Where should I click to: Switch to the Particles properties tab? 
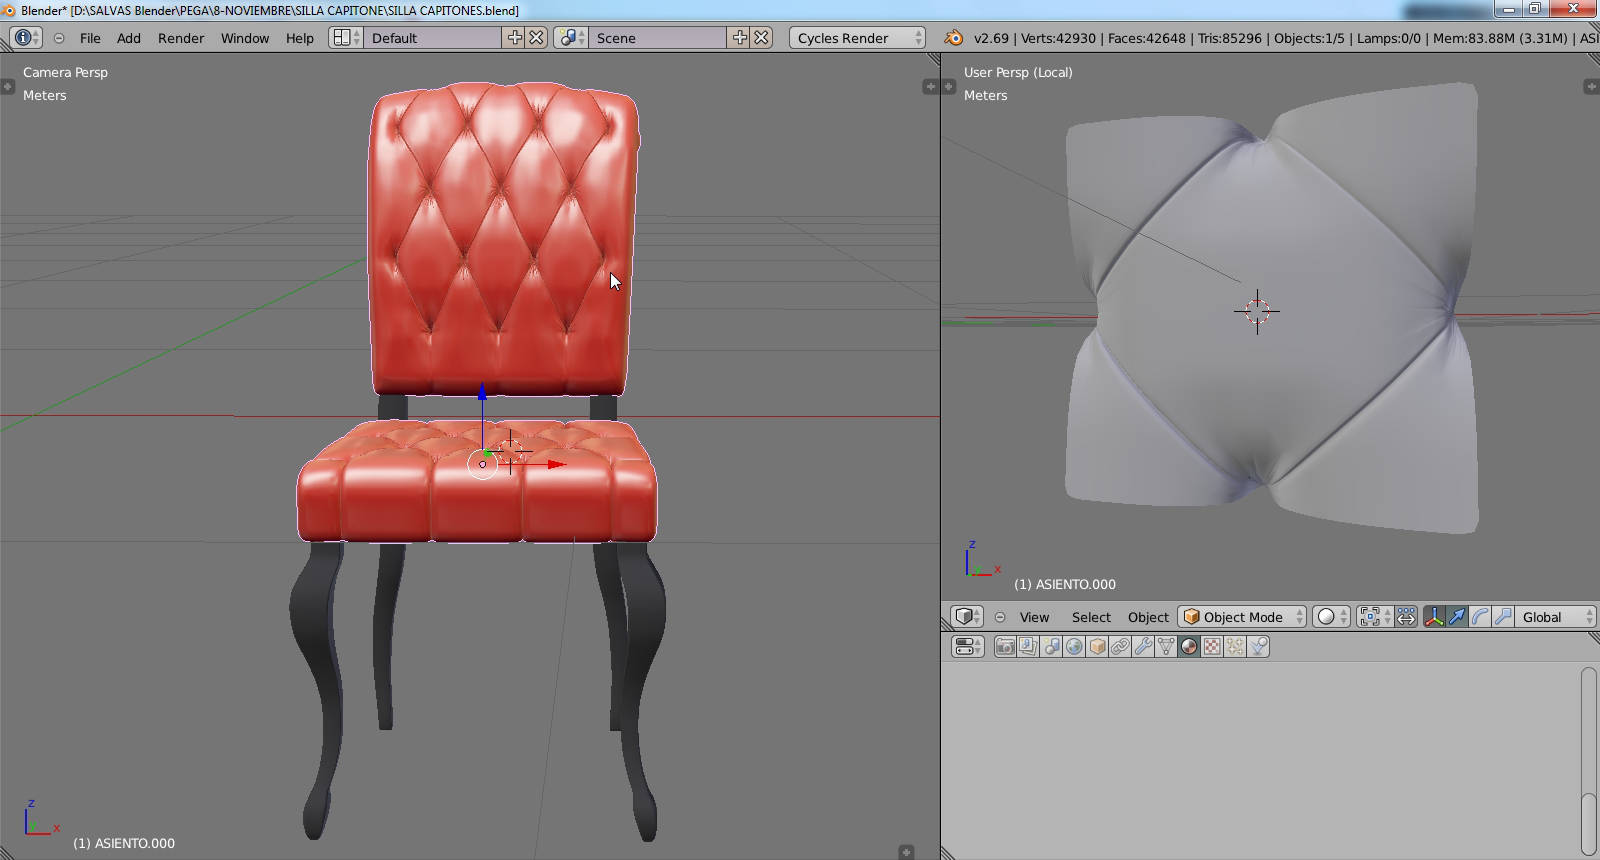coord(1235,646)
